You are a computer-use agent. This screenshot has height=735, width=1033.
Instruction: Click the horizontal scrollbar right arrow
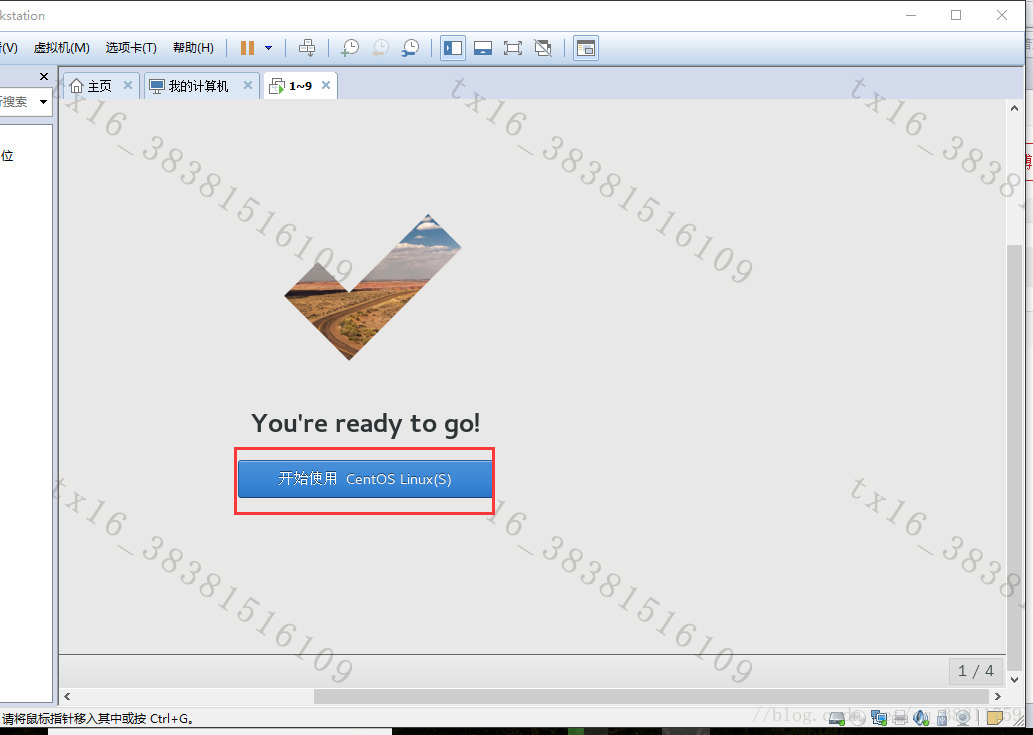(997, 696)
